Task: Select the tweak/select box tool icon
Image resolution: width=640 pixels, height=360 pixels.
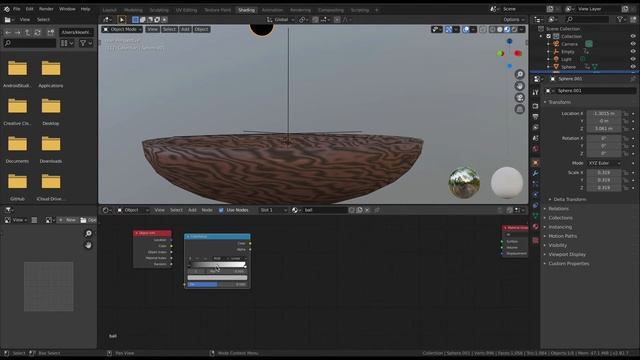Action: point(122,20)
